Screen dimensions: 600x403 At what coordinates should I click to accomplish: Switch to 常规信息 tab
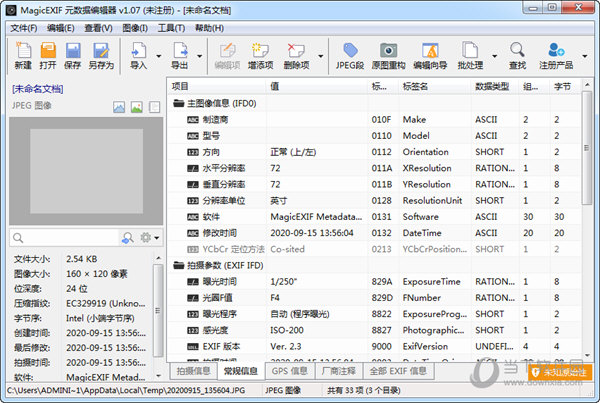click(241, 371)
